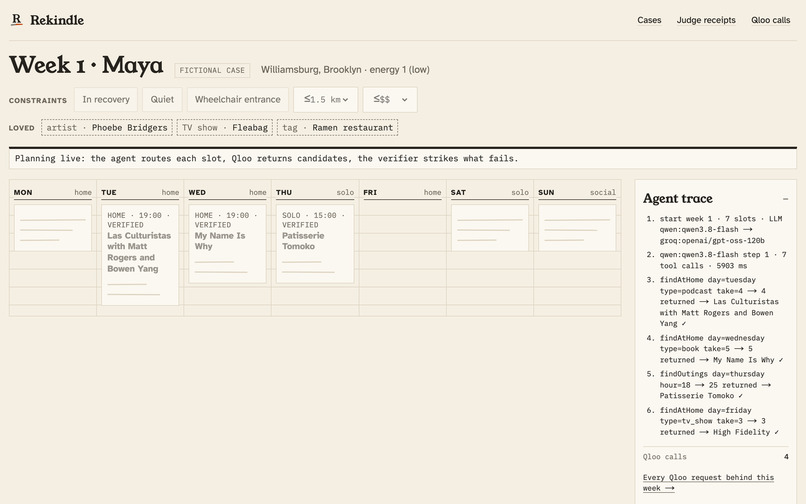The width and height of the screenshot is (806, 504).
Task: Open the Wednesday My Name Is Why card
Action: (x=227, y=244)
